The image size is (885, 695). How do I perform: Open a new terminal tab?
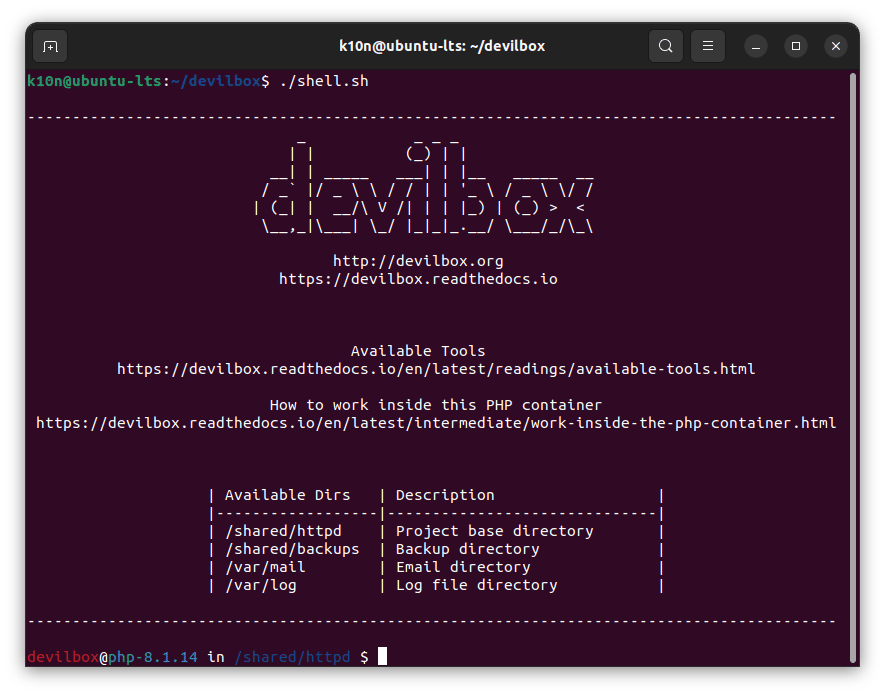click(x=50, y=46)
